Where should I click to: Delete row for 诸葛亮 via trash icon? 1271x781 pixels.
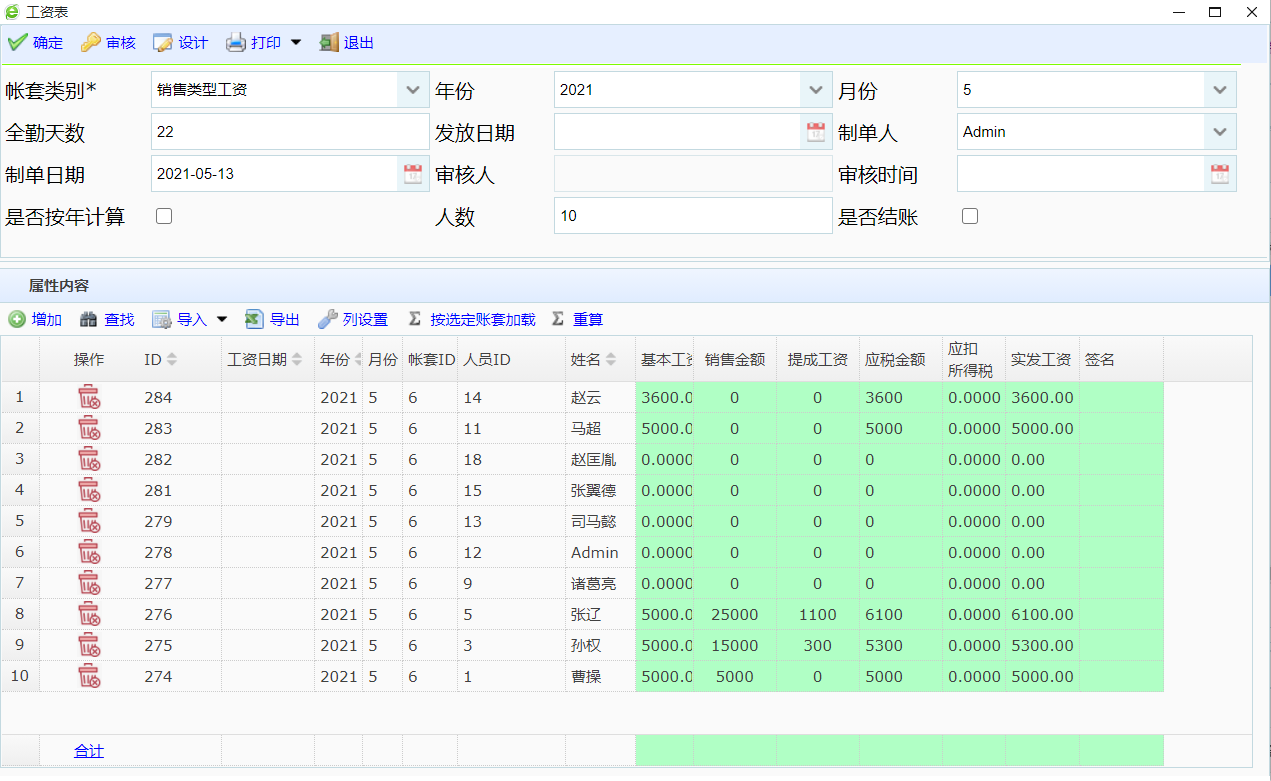pos(89,583)
